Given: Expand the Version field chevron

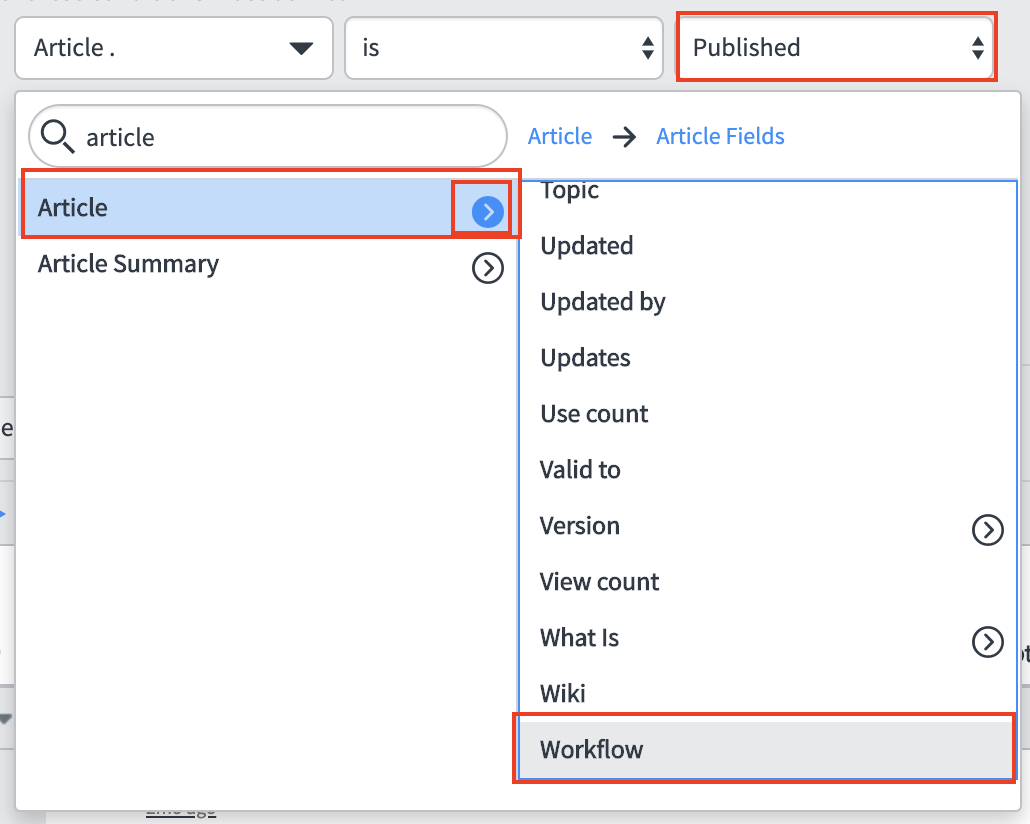Looking at the screenshot, I should (987, 529).
